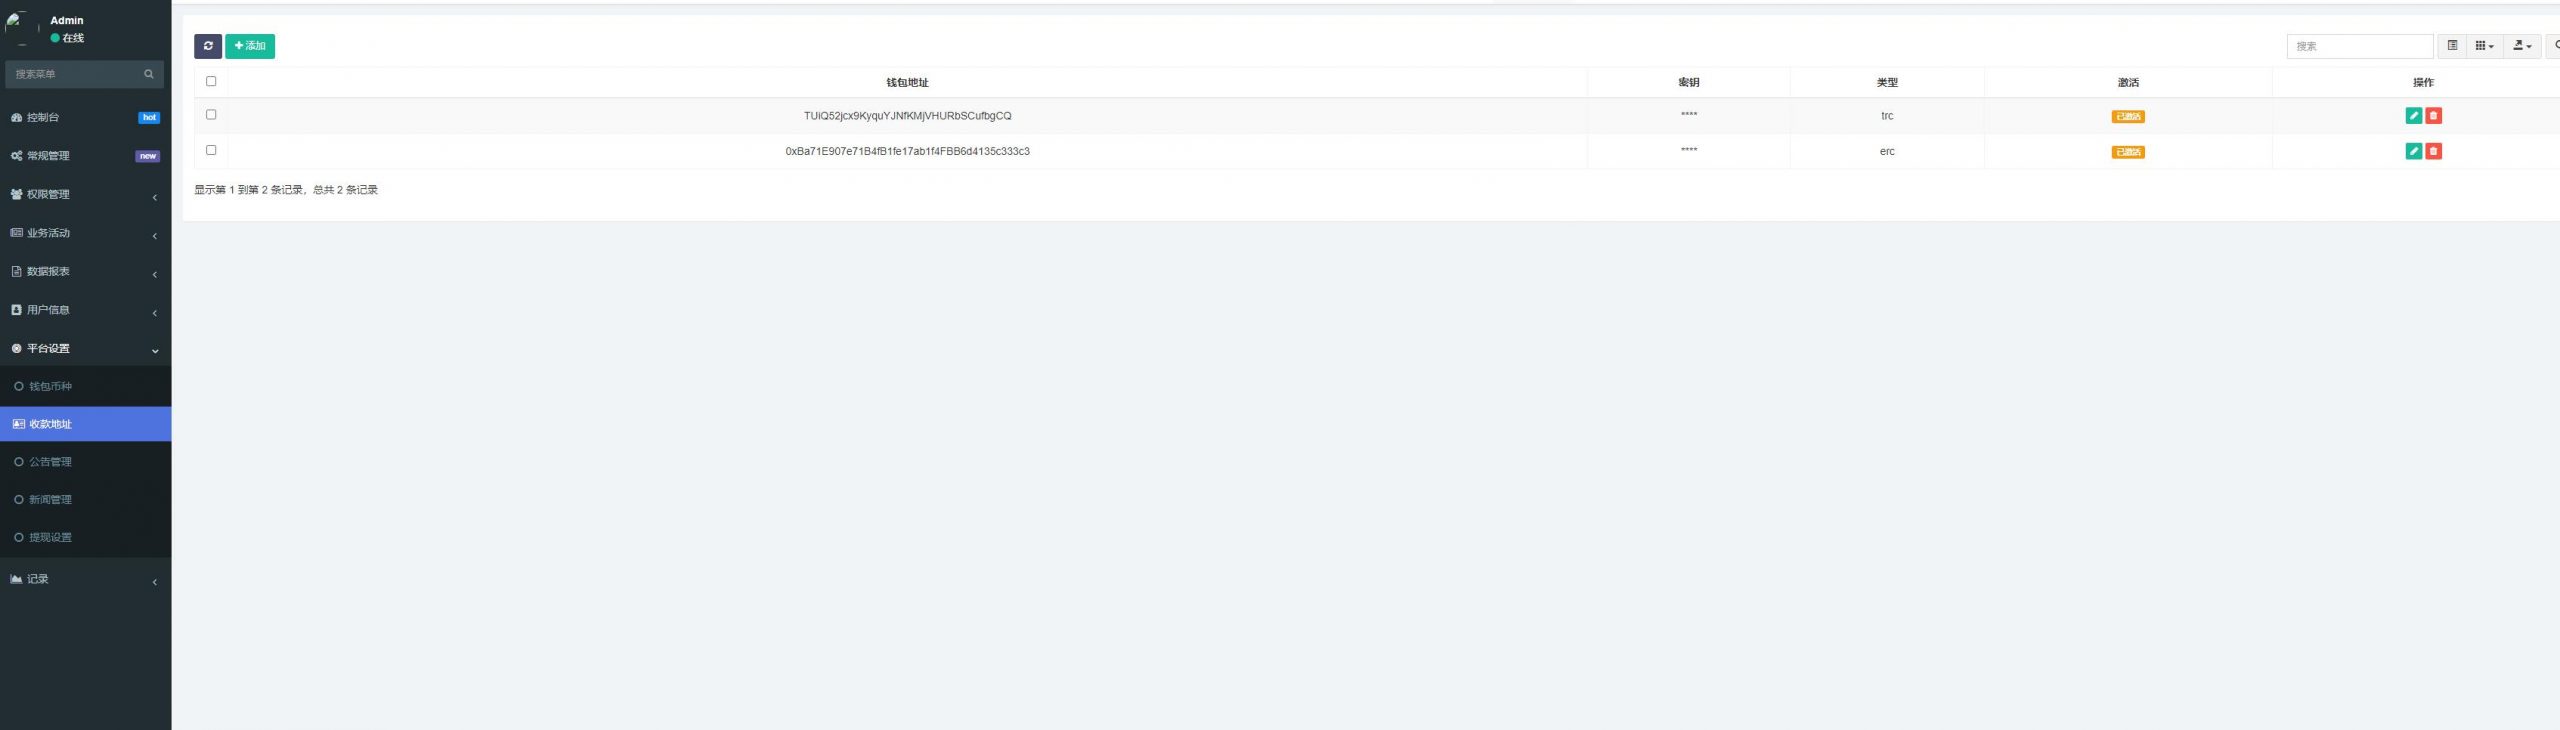
Task: Delete the erc wallet address row
Action: (x=2433, y=151)
